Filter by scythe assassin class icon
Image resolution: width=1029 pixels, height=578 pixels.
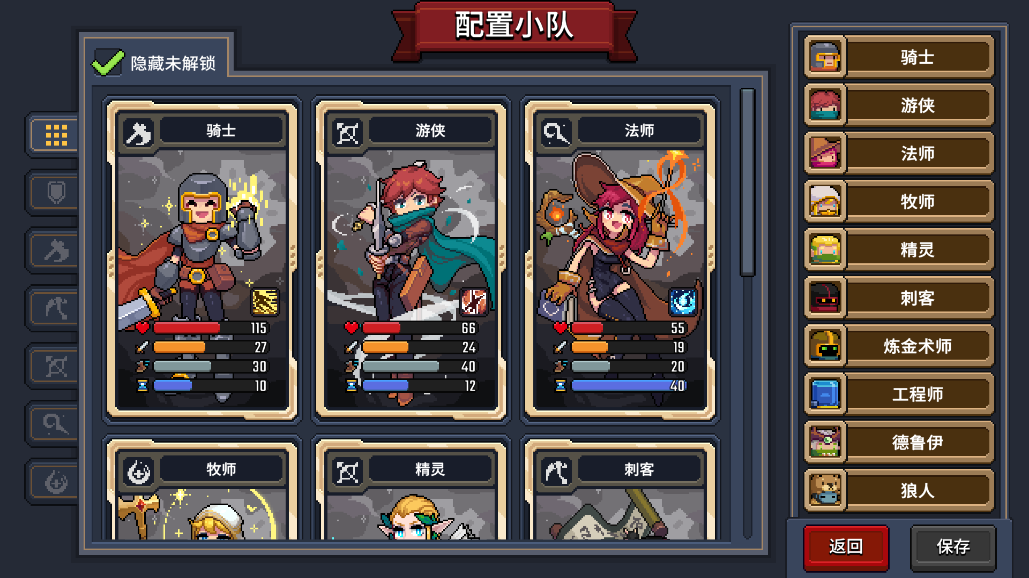[x=56, y=308]
